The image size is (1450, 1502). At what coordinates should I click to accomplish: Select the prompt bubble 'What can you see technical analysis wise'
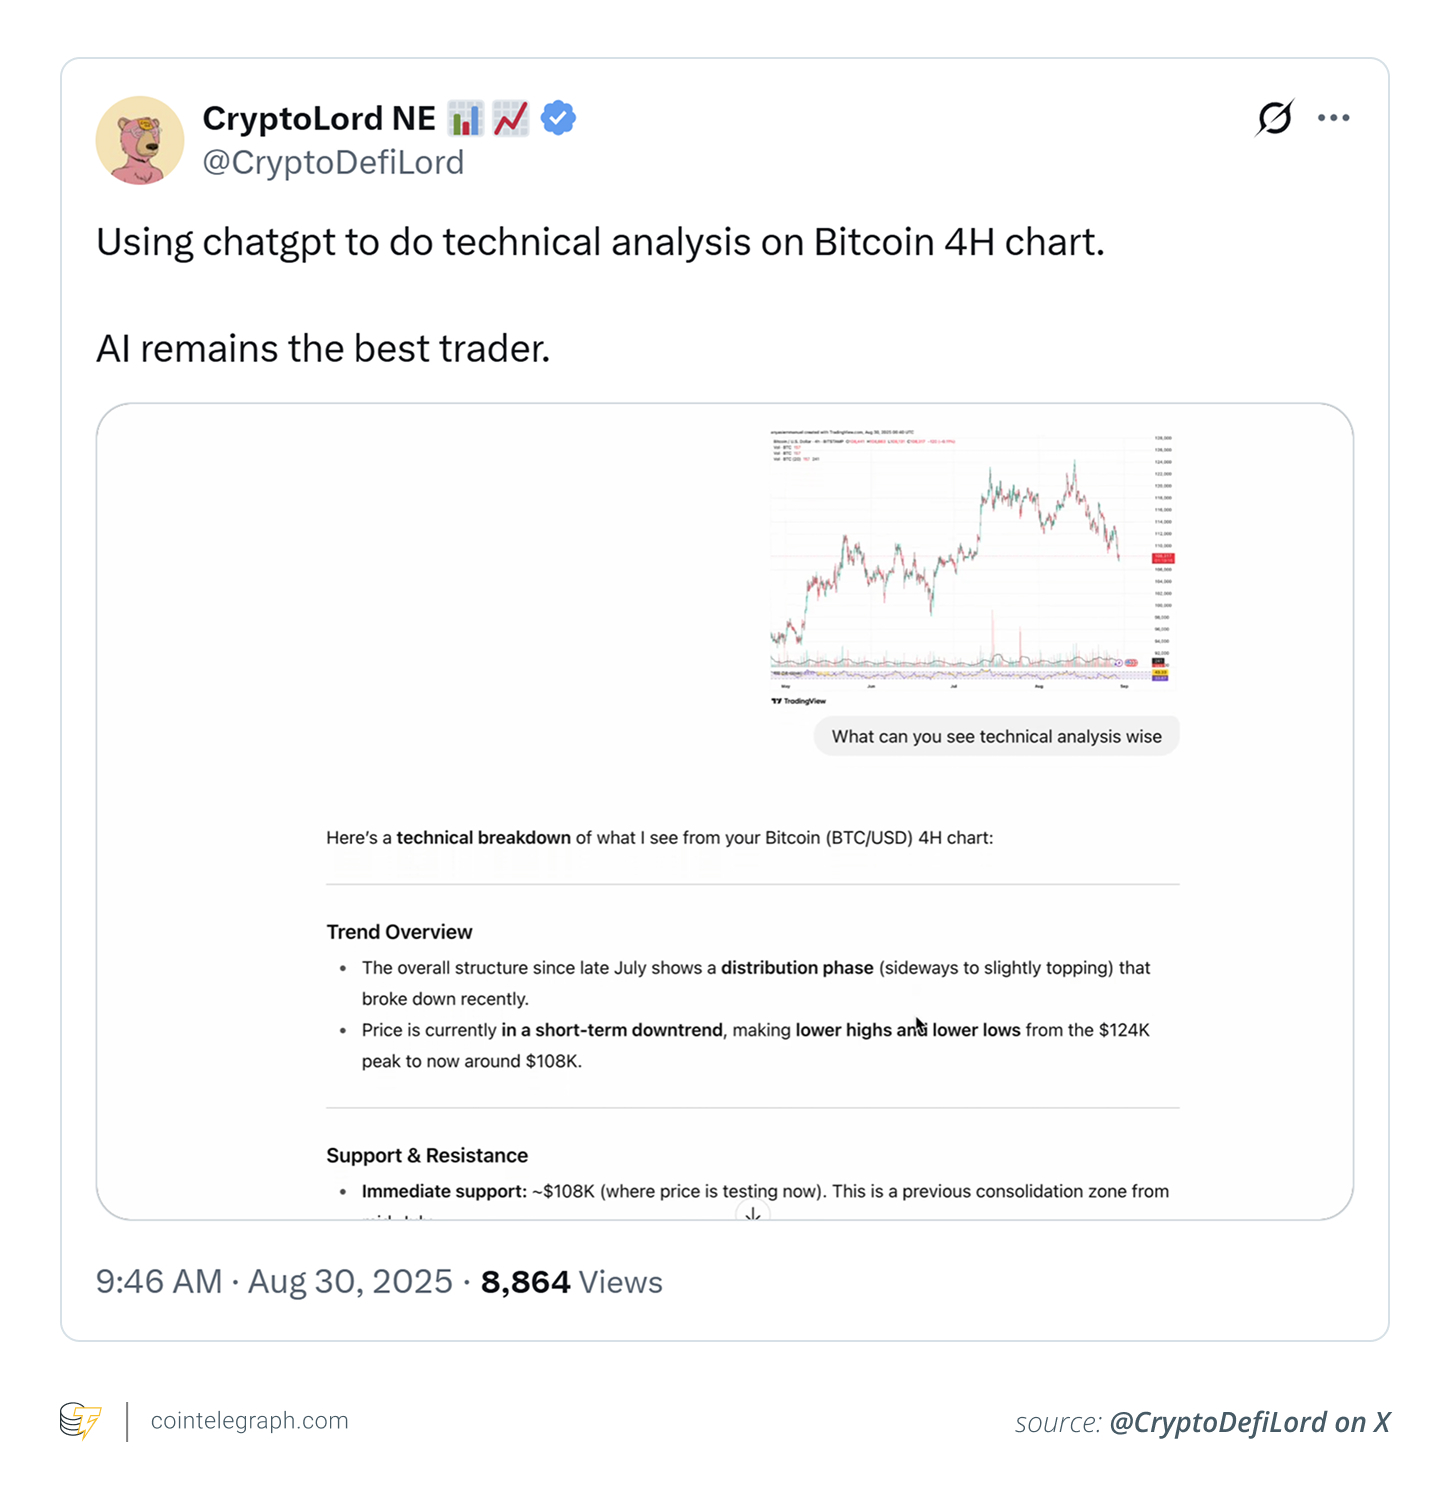996,736
